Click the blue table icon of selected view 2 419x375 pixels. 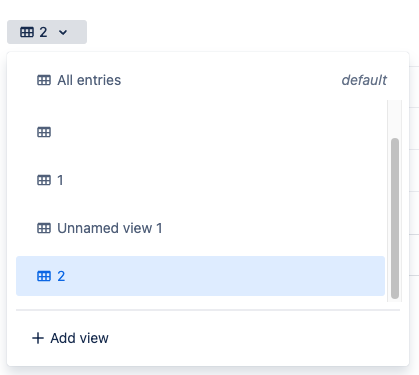click(44, 276)
